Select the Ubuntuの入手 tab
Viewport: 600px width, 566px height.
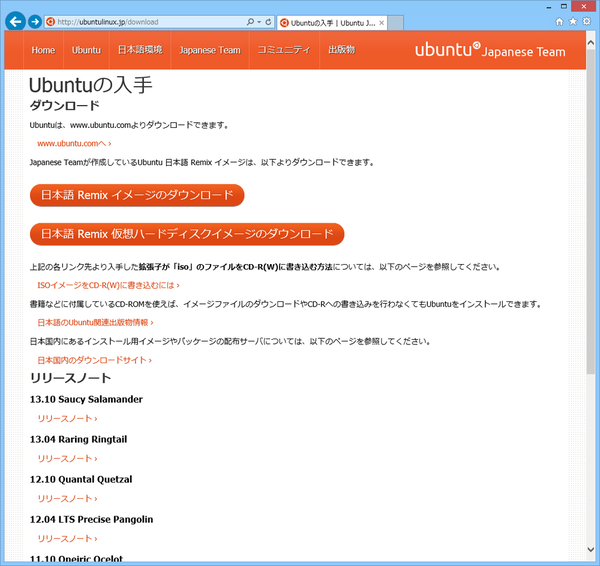pyautogui.click(x=332, y=23)
